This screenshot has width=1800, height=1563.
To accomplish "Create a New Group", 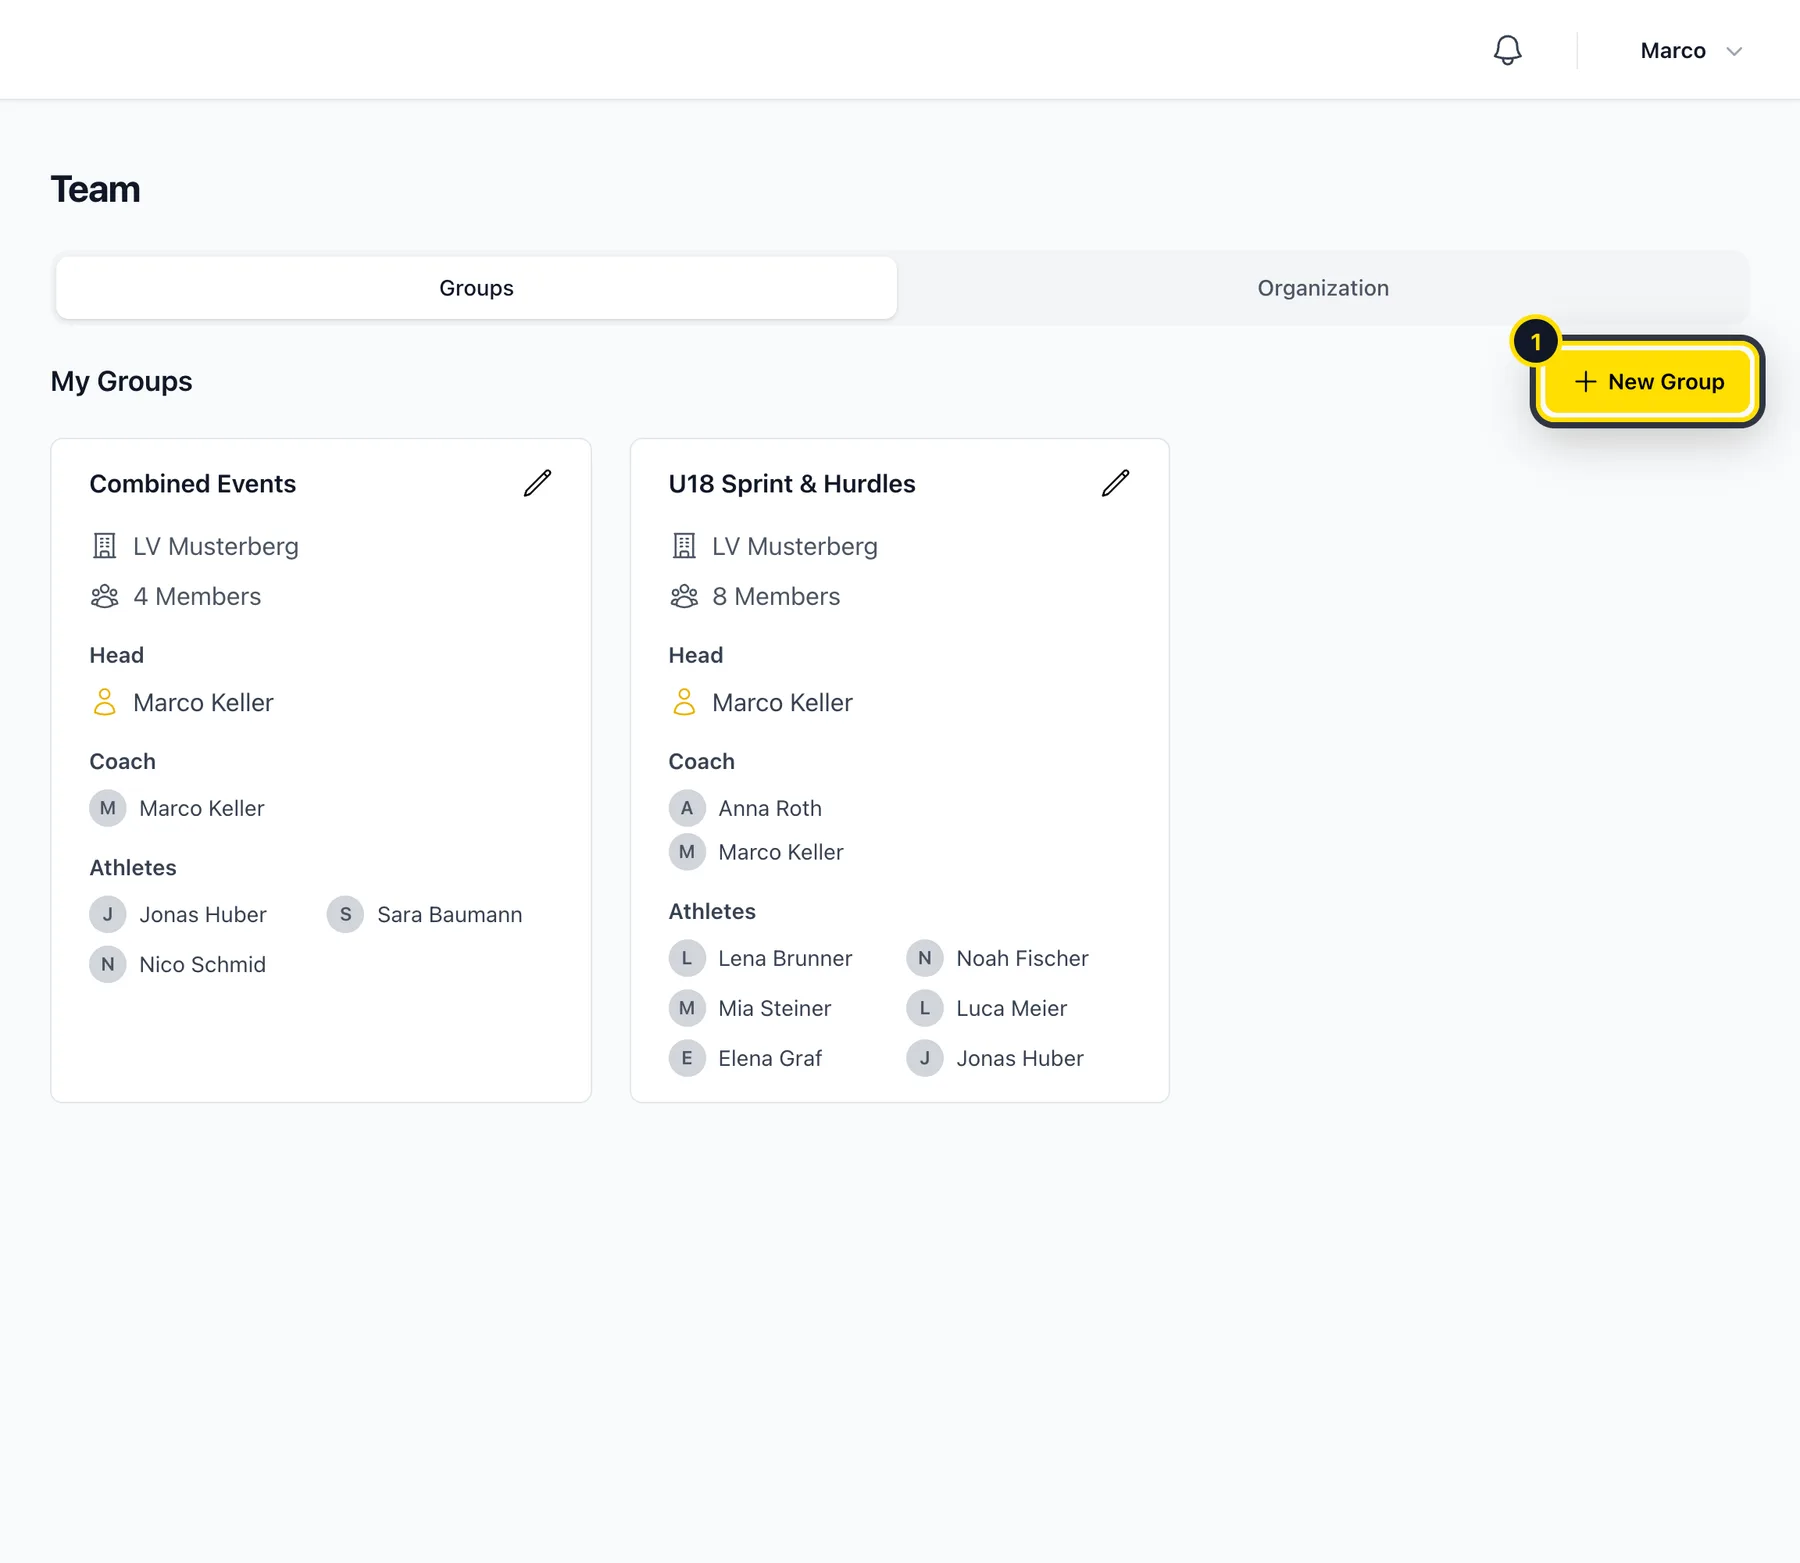I will 1648,382.
